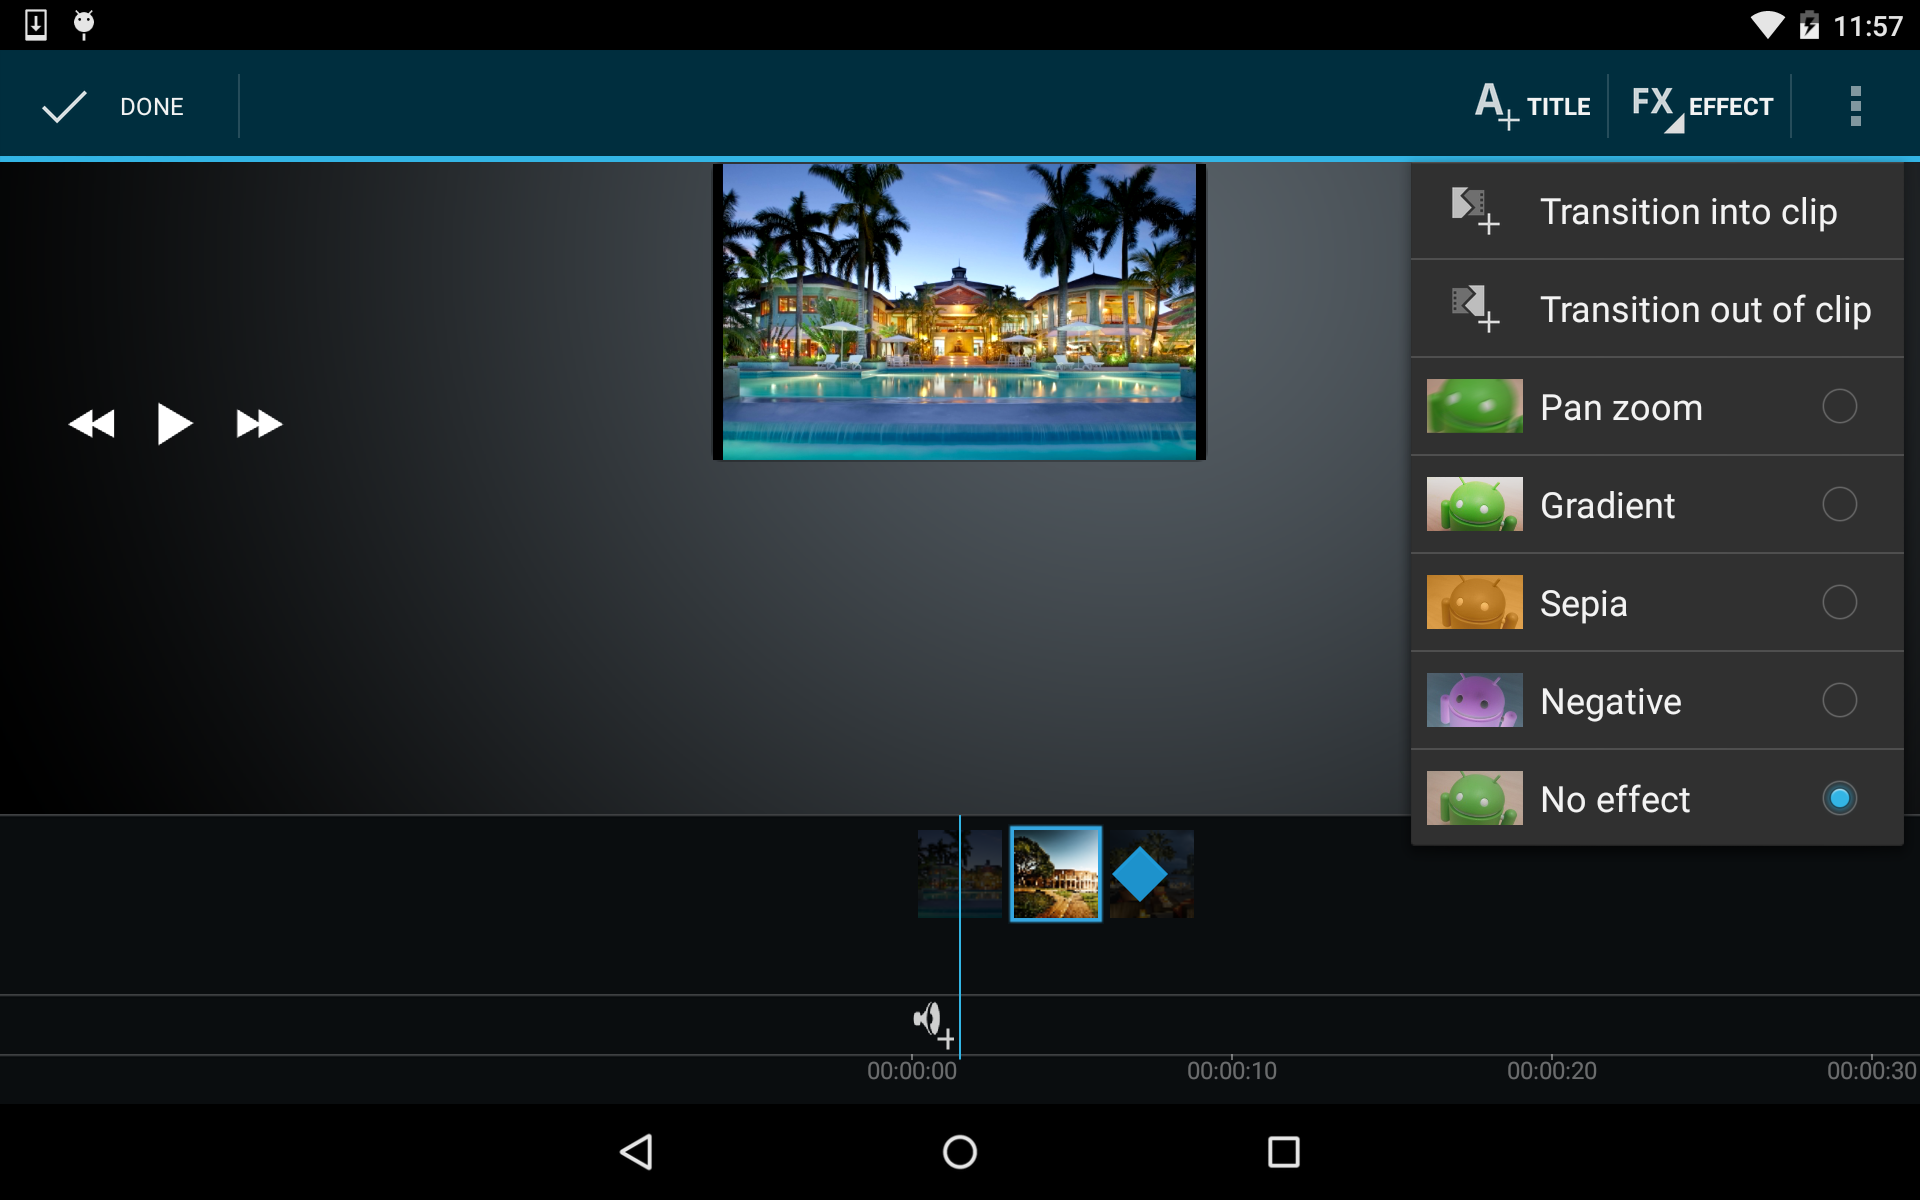Click the rewind button

click(92, 424)
